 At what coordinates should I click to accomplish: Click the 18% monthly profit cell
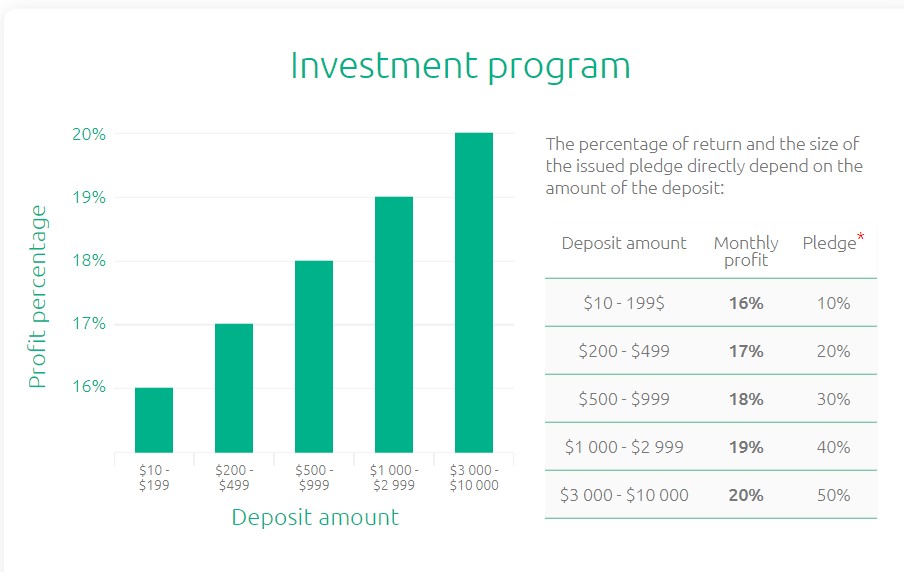point(746,399)
